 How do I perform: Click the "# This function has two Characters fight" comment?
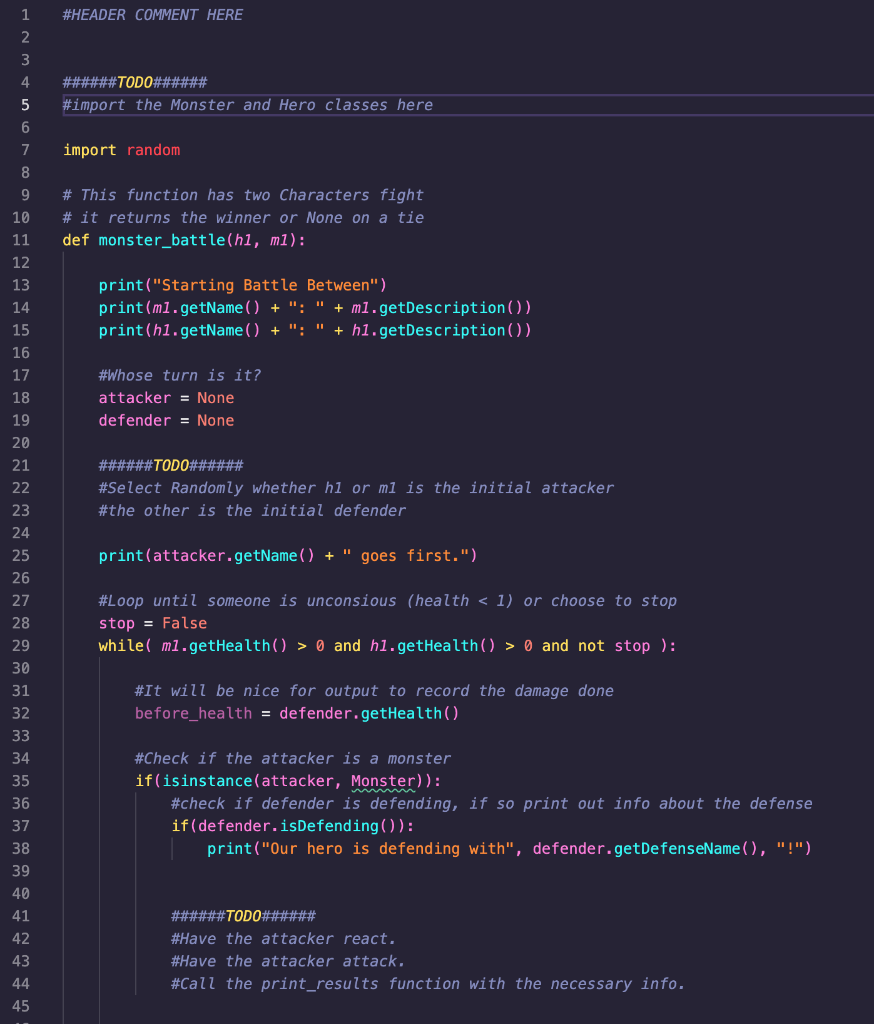point(243,195)
